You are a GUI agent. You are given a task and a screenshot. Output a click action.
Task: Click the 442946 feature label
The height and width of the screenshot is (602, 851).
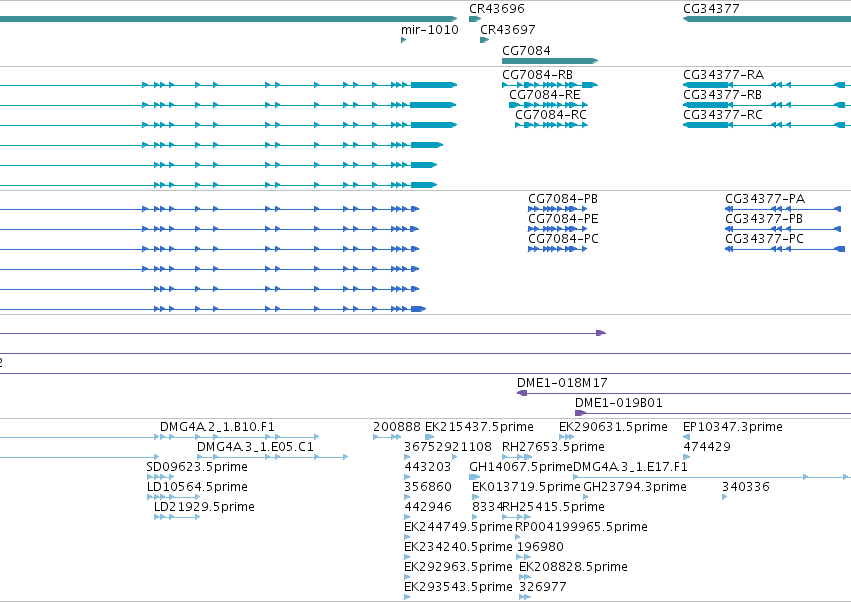[x=428, y=508]
